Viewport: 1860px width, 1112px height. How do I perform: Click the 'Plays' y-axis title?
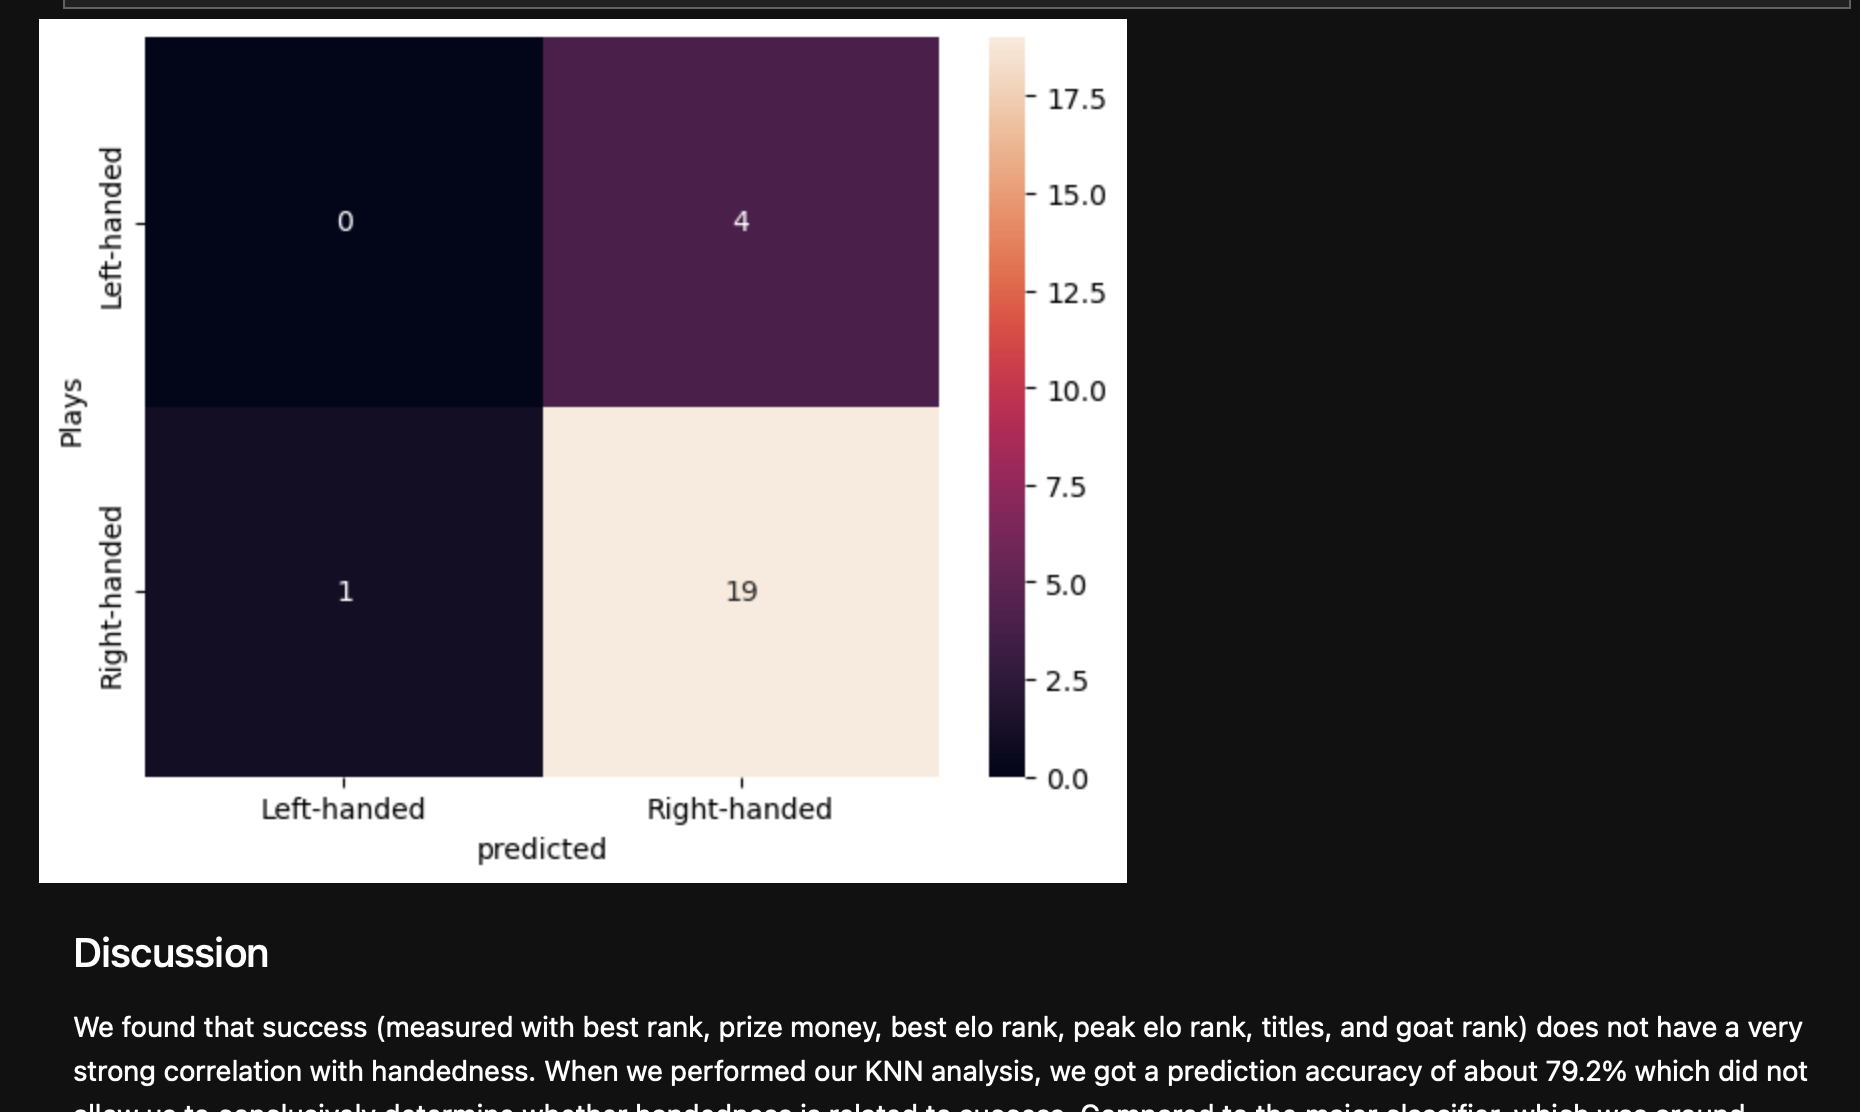pyautogui.click(x=71, y=413)
